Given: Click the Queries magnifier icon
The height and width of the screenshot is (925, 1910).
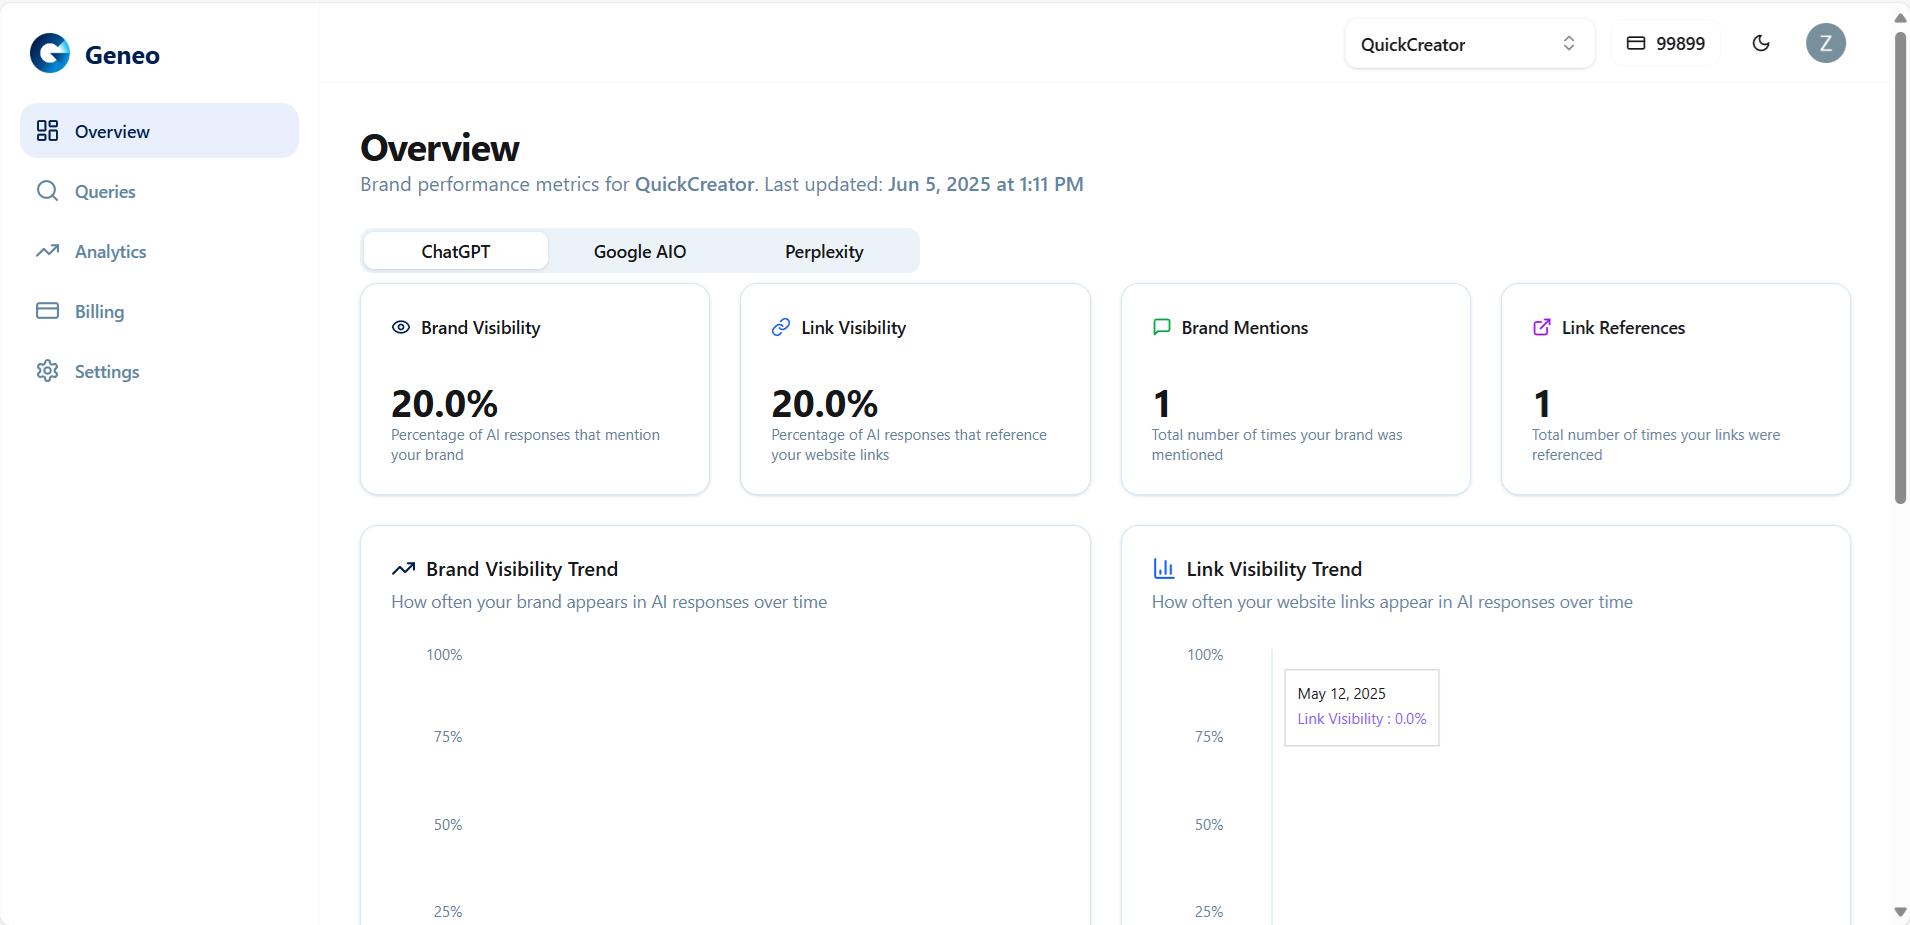Looking at the screenshot, I should click(x=47, y=191).
